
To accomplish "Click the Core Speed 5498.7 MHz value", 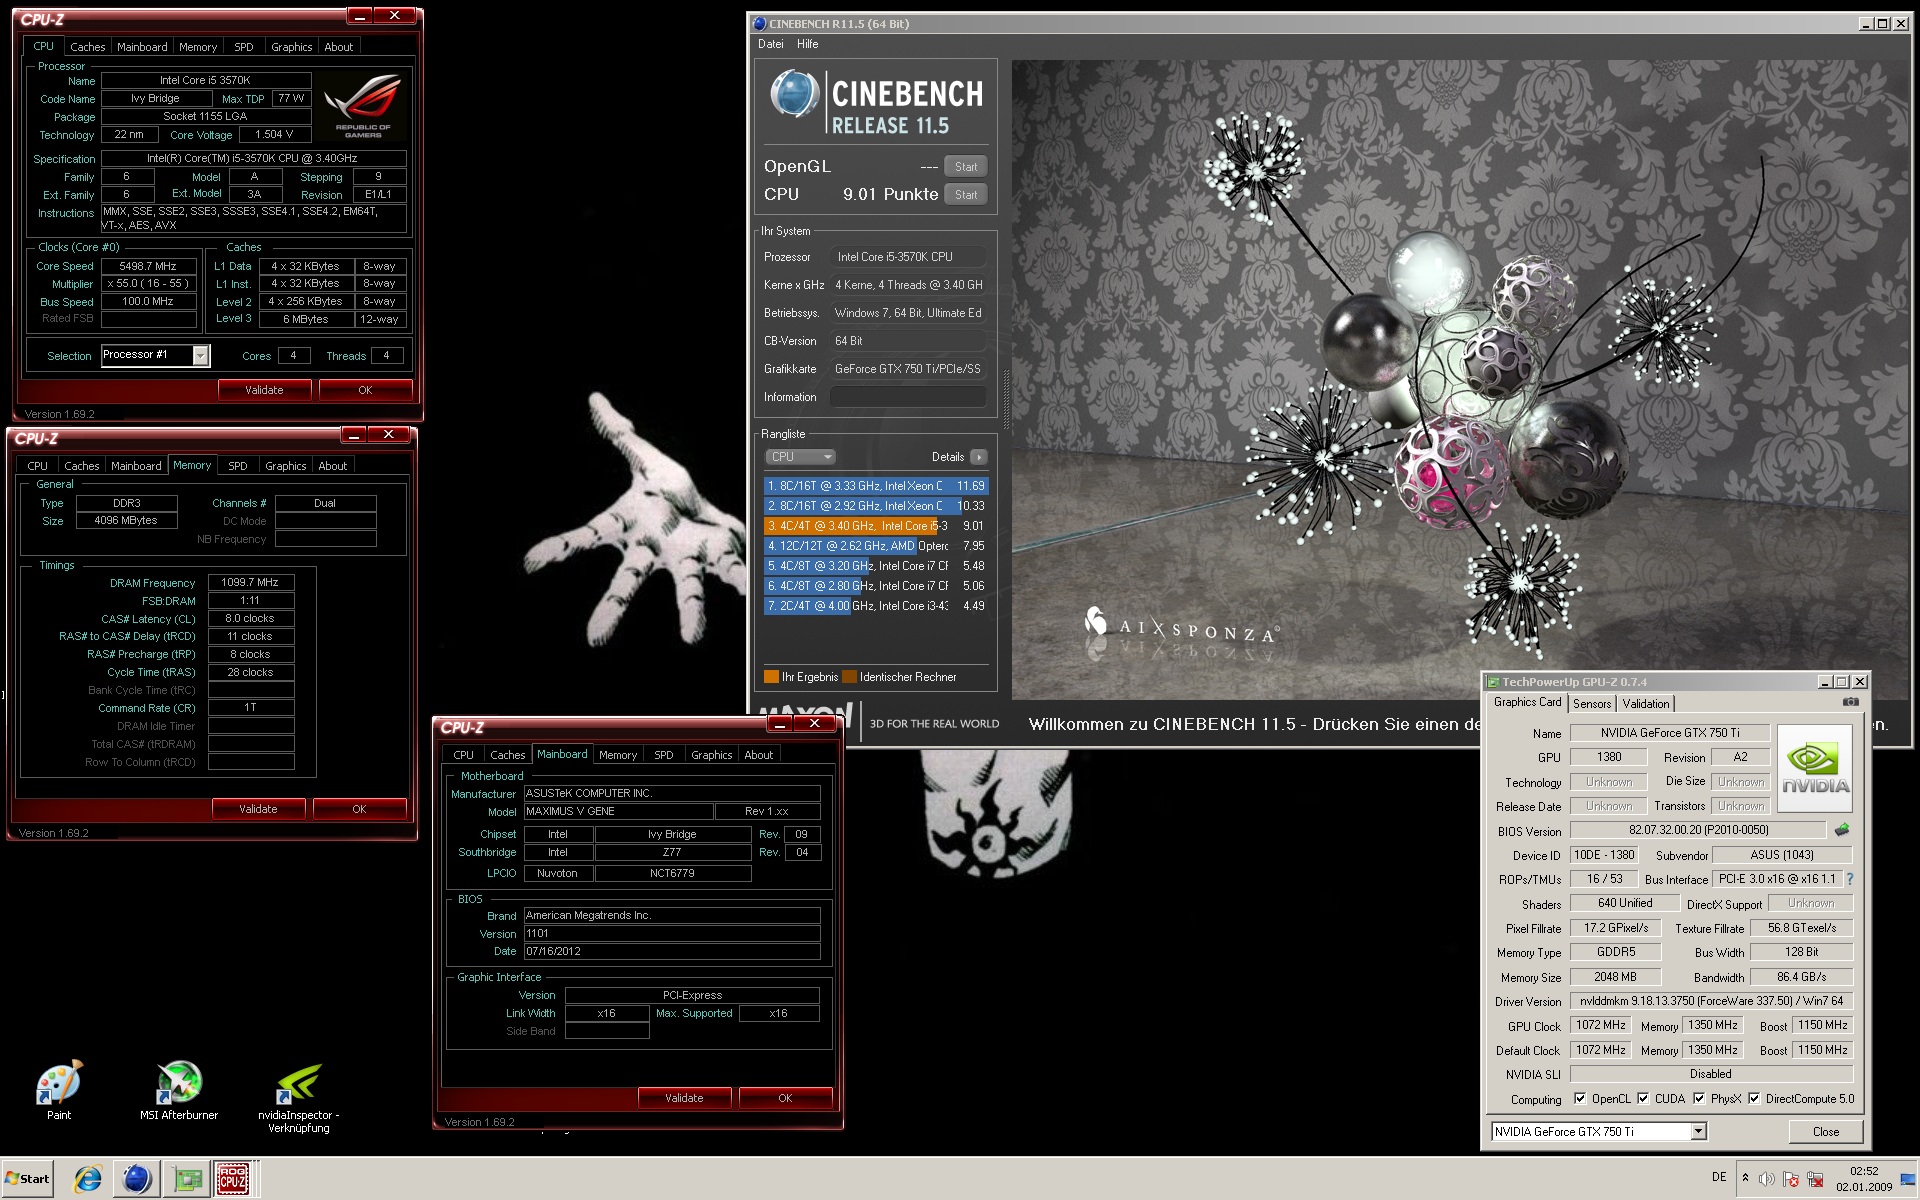I will [148, 266].
